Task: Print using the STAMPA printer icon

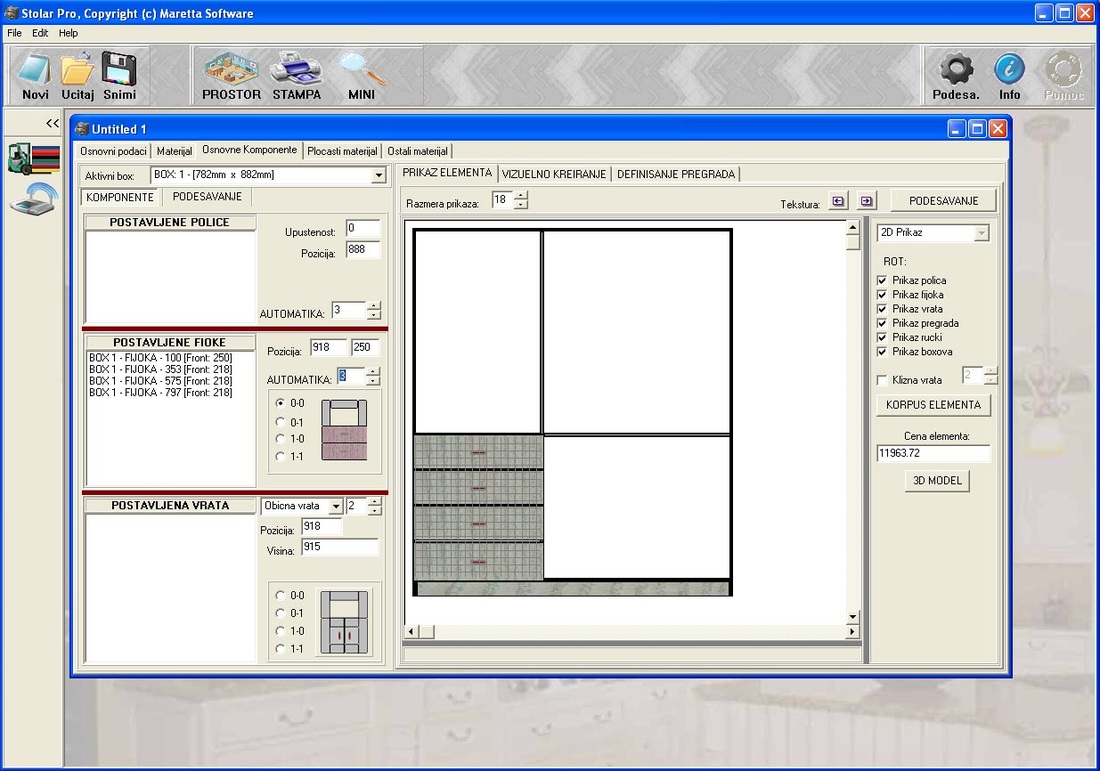Action: point(296,70)
